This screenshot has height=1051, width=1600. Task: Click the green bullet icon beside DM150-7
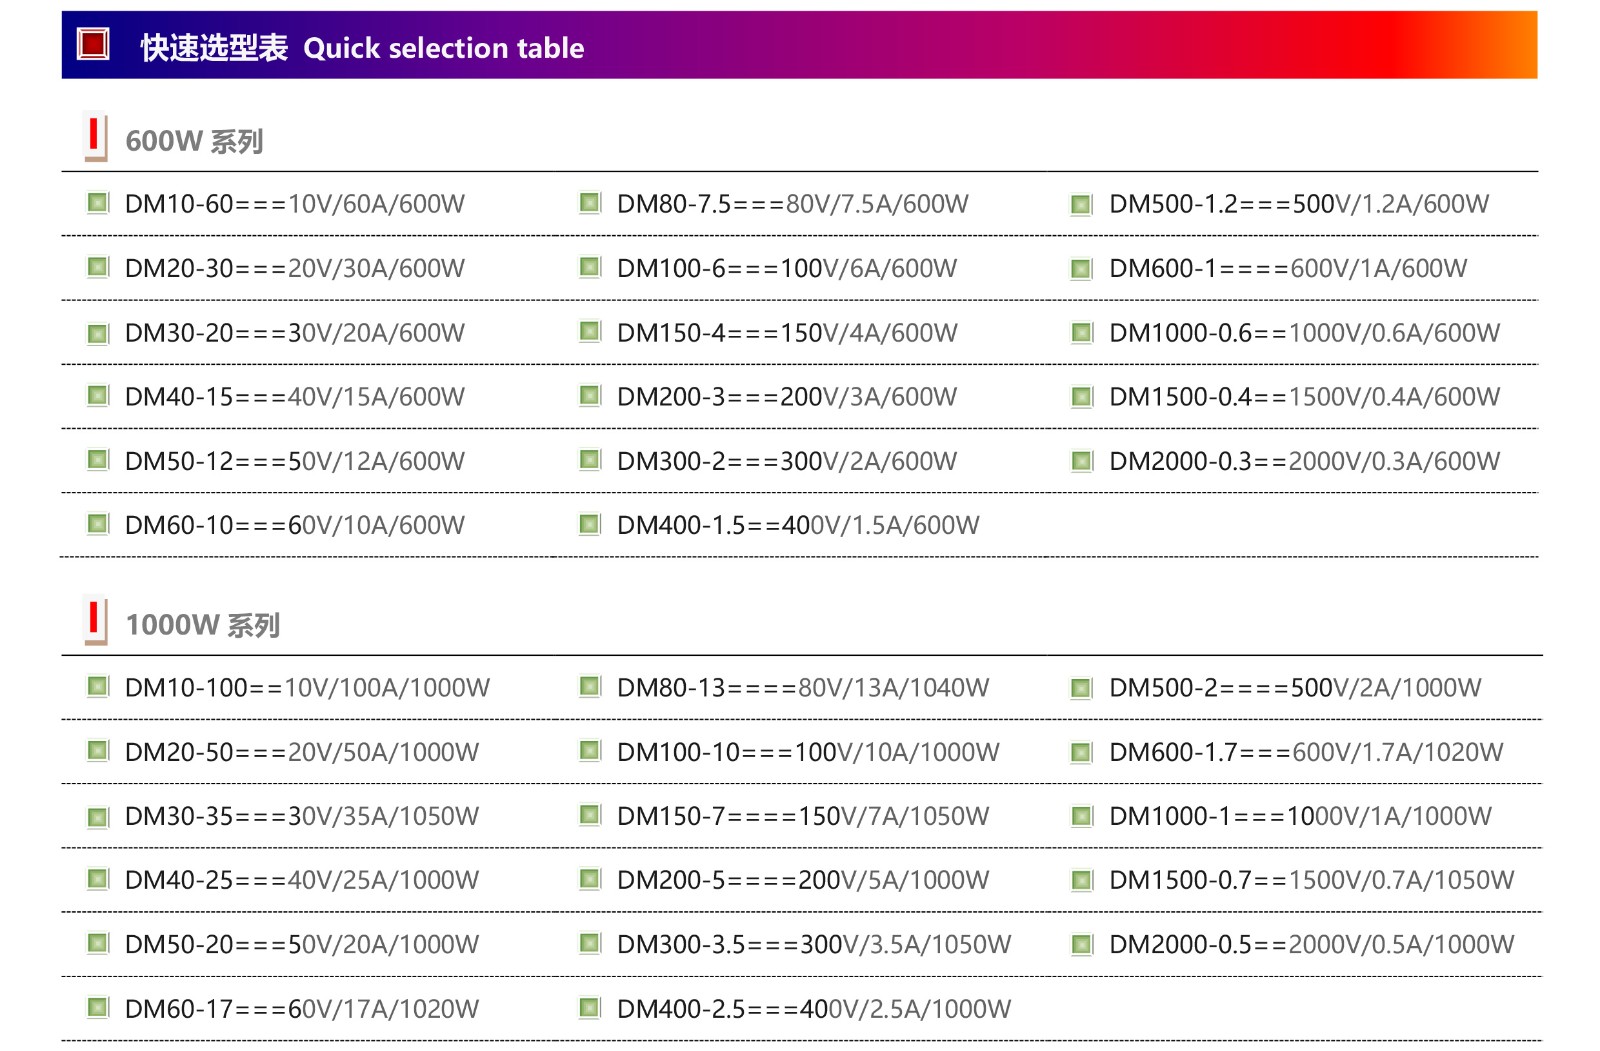pyautogui.click(x=590, y=816)
